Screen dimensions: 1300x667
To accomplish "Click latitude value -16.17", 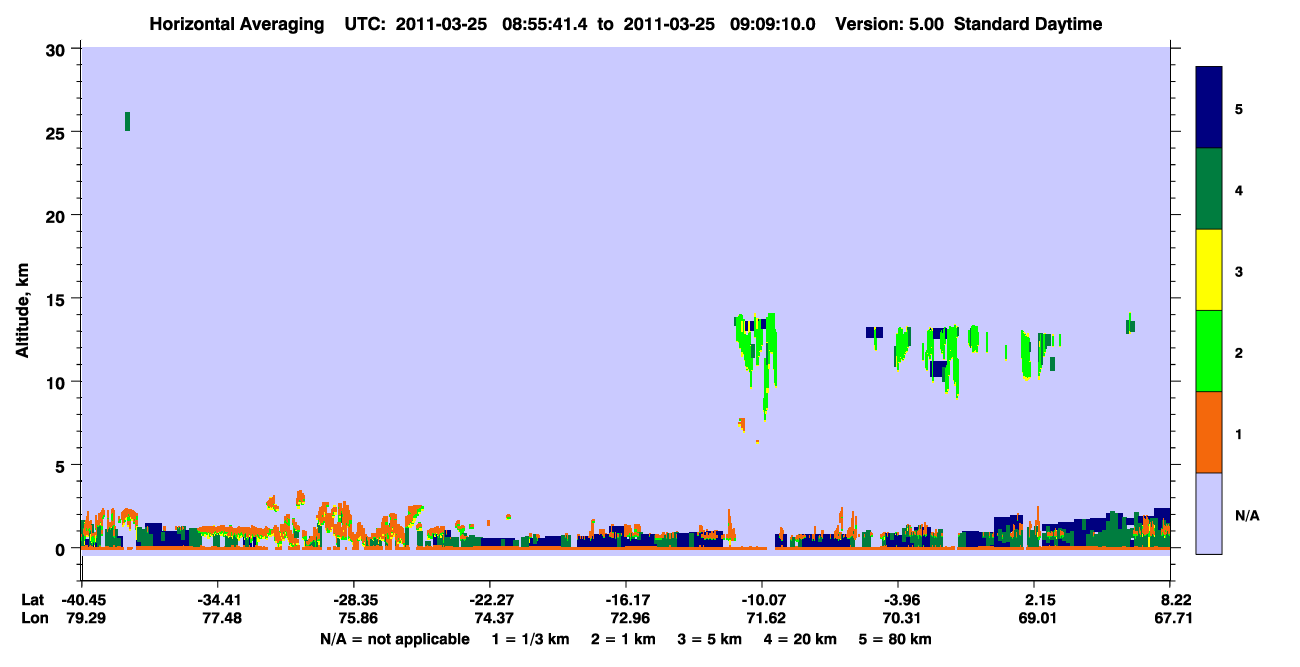I will (626, 600).
